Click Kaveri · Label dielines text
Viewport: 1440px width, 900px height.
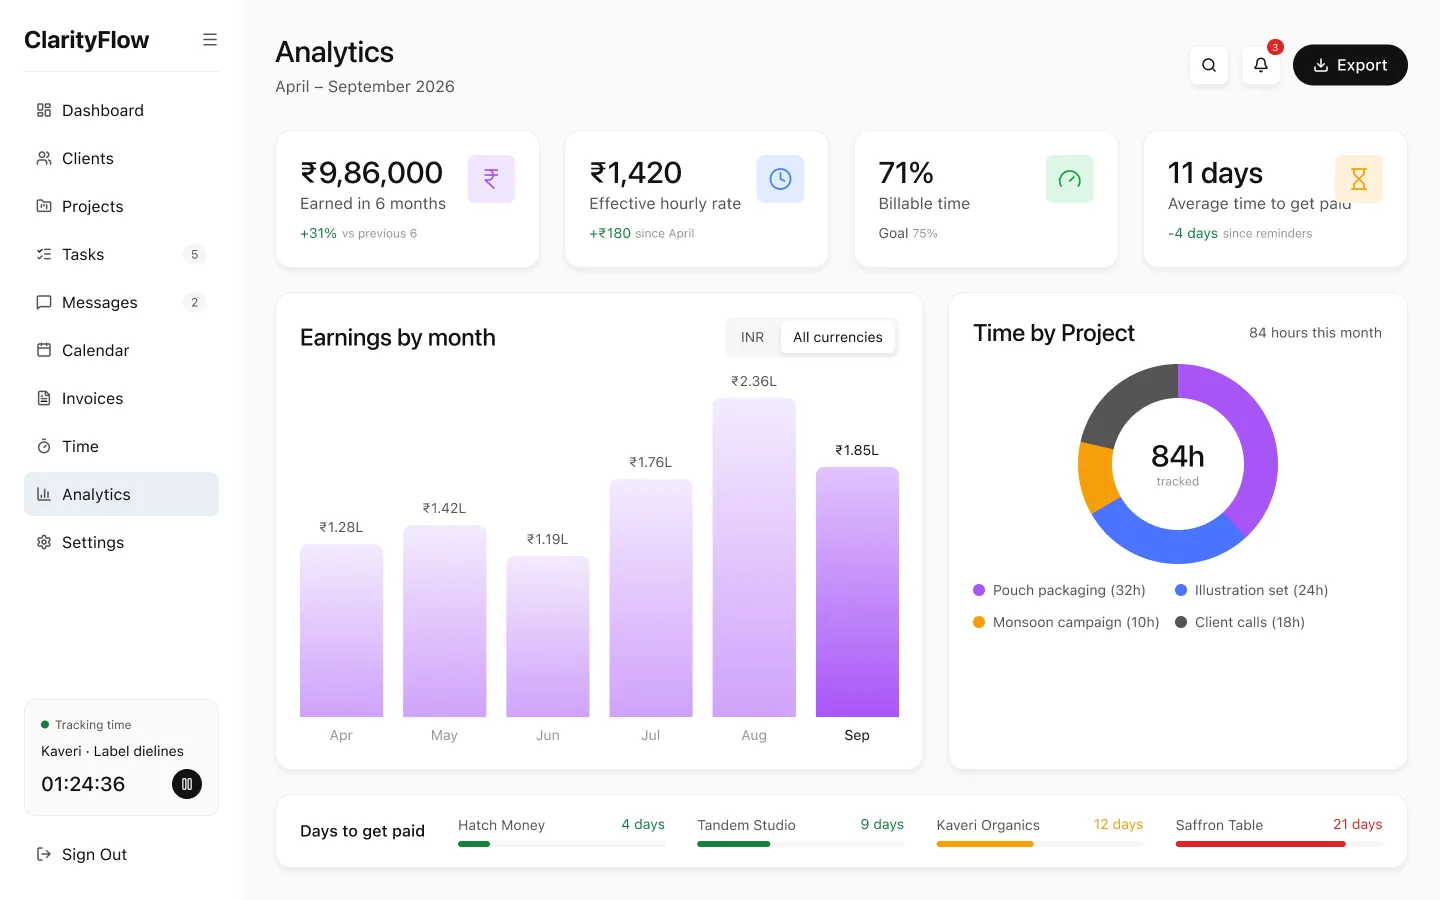pyautogui.click(x=112, y=751)
